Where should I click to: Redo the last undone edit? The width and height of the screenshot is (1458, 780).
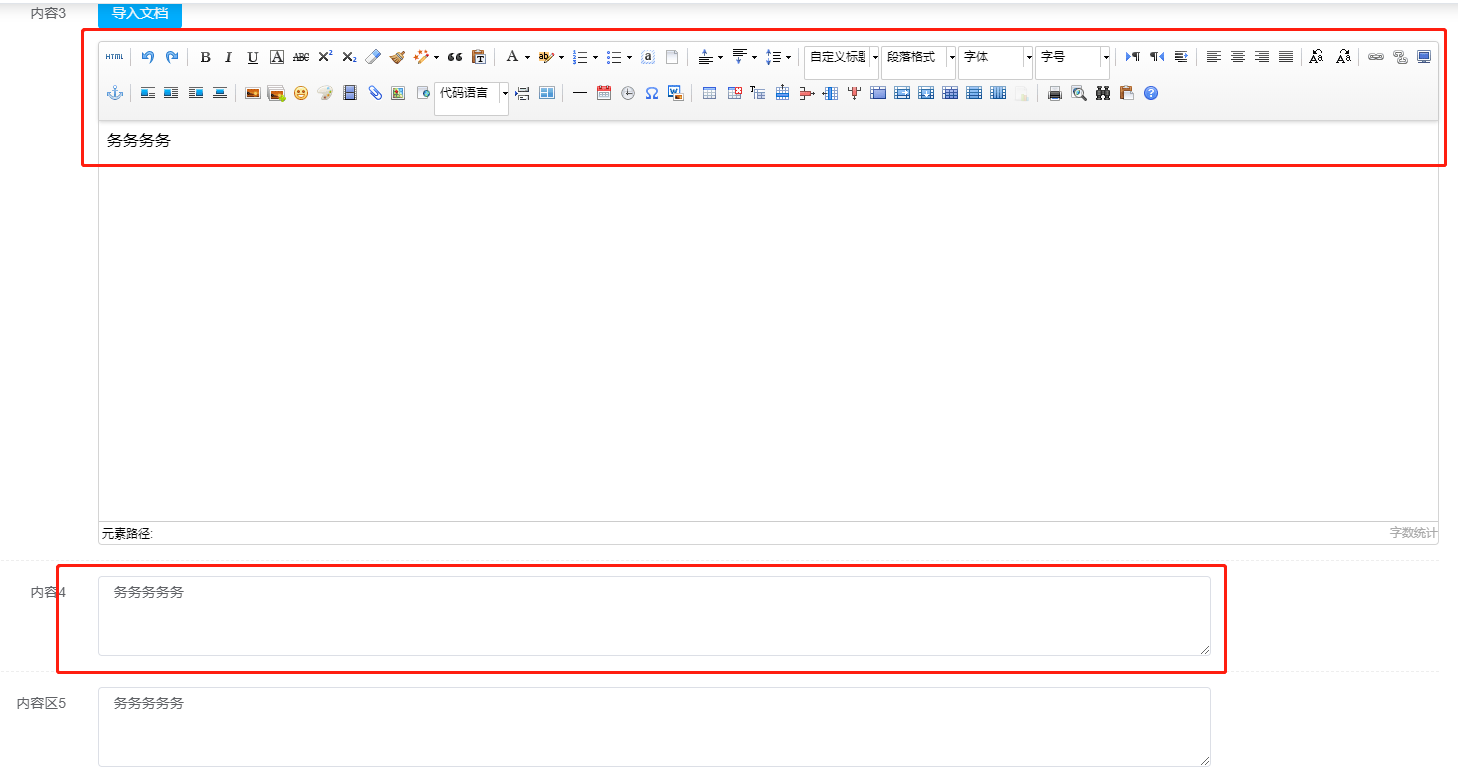(172, 57)
